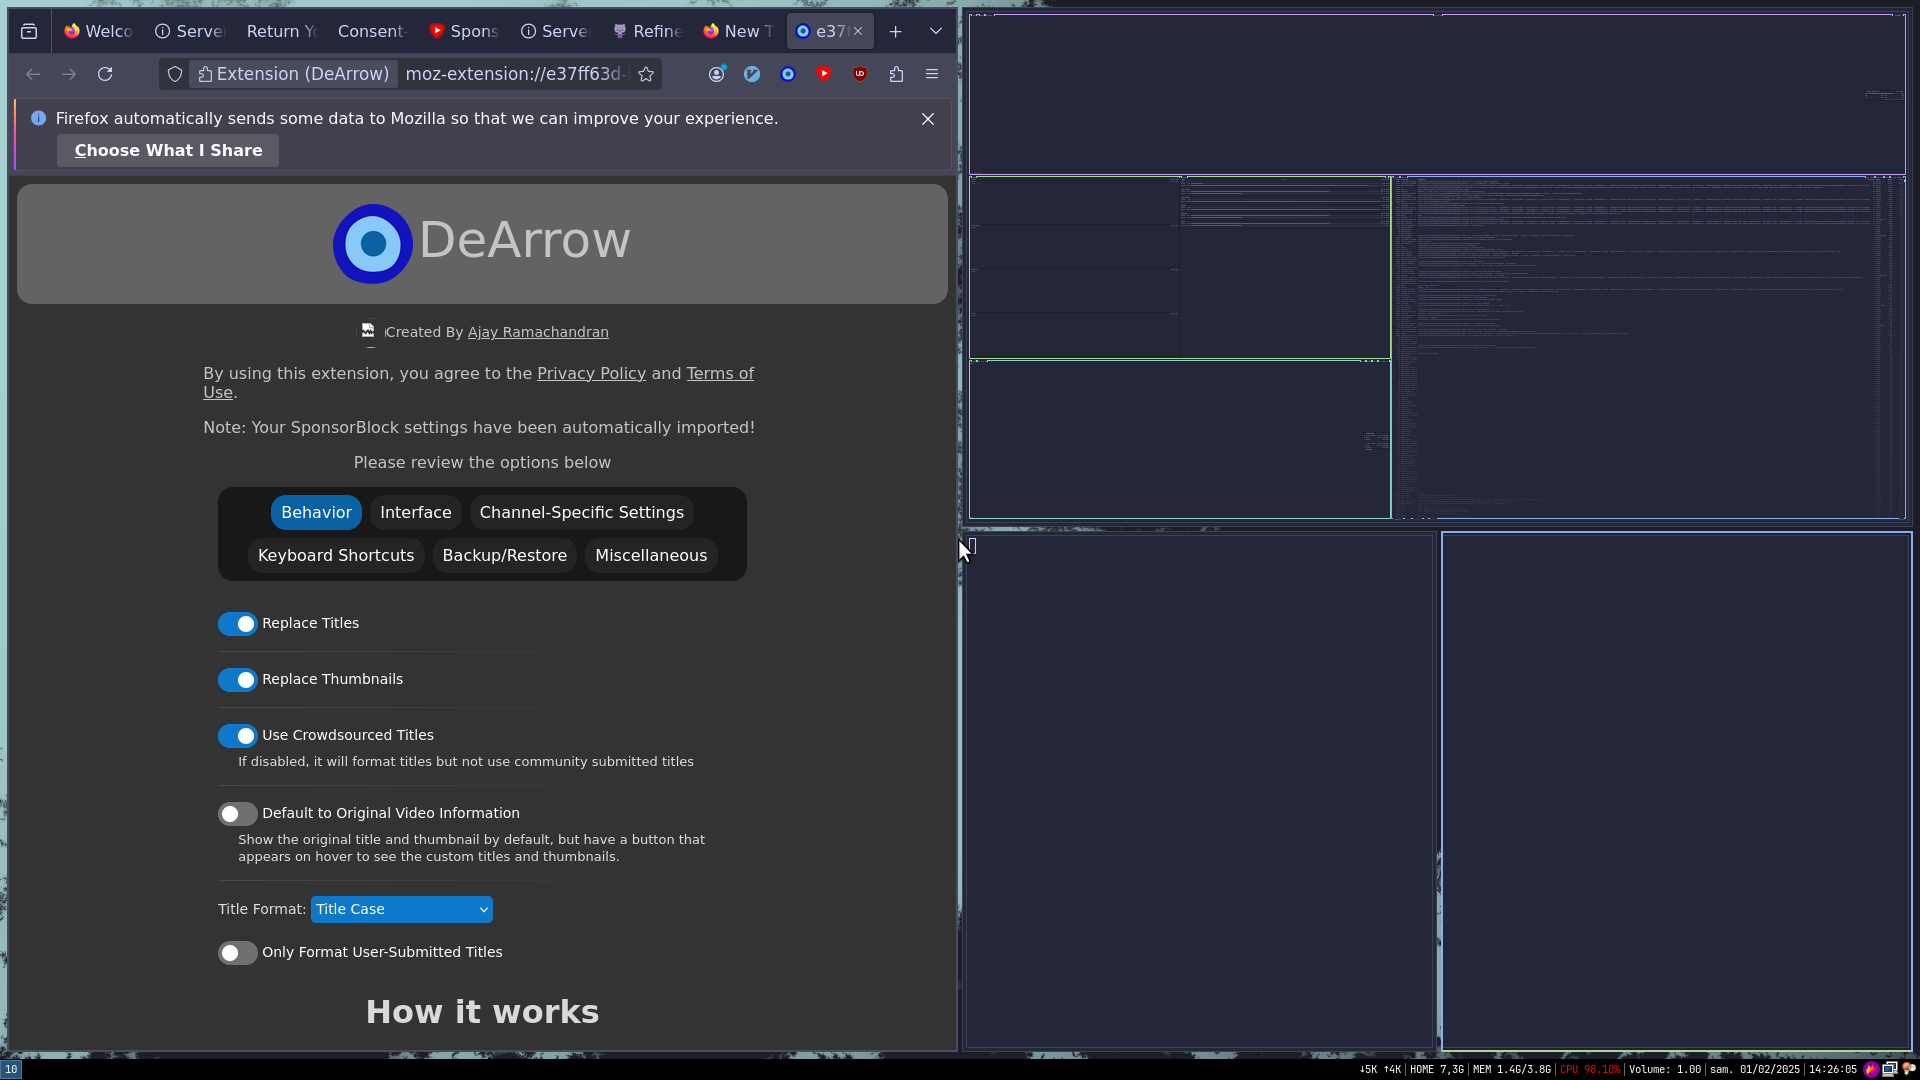Click the MEM 1.4G/3.8G status entry

(x=1512, y=1069)
